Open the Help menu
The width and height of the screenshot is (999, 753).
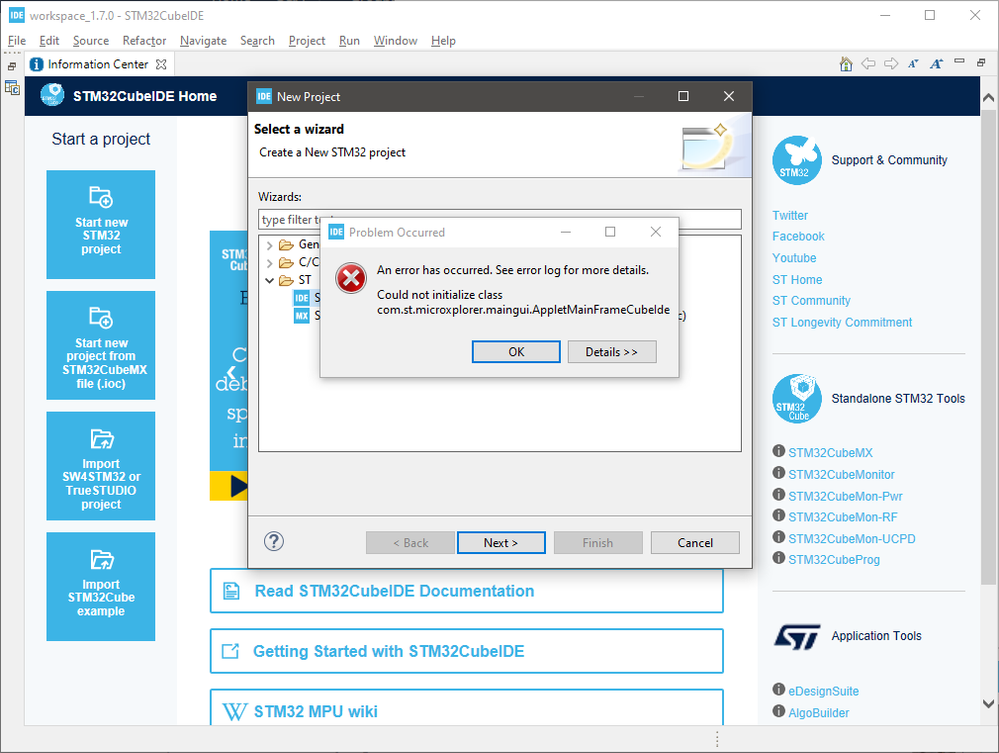click(443, 41)
